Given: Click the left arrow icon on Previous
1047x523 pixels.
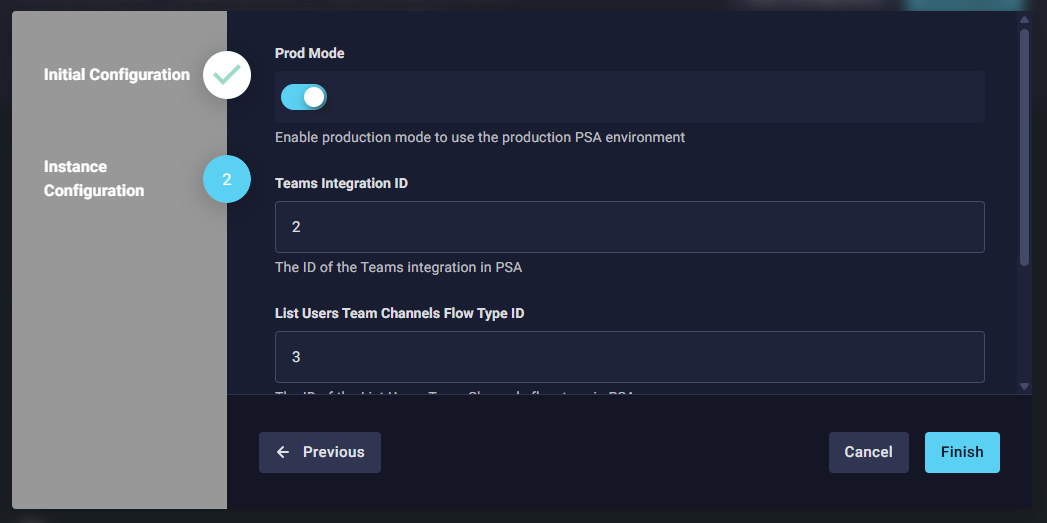Looking at the screenshot, I should click(x=283, y=452).
